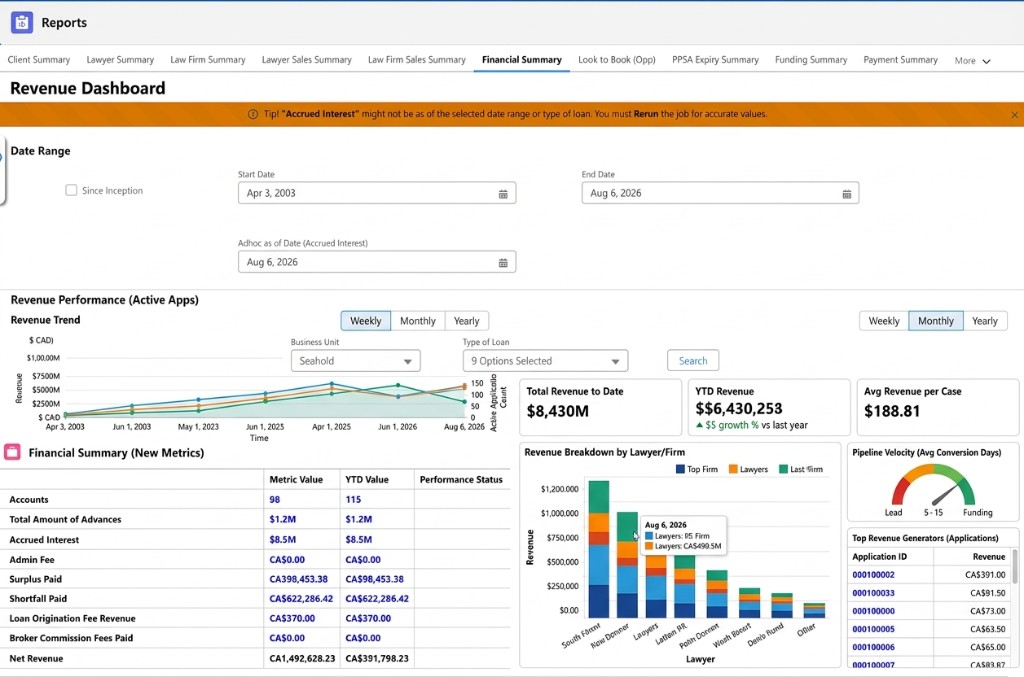This screenshot has height=677, width=1024.
Task: Select Weekly on the right-side period toggle
Action: pos(884,321)
